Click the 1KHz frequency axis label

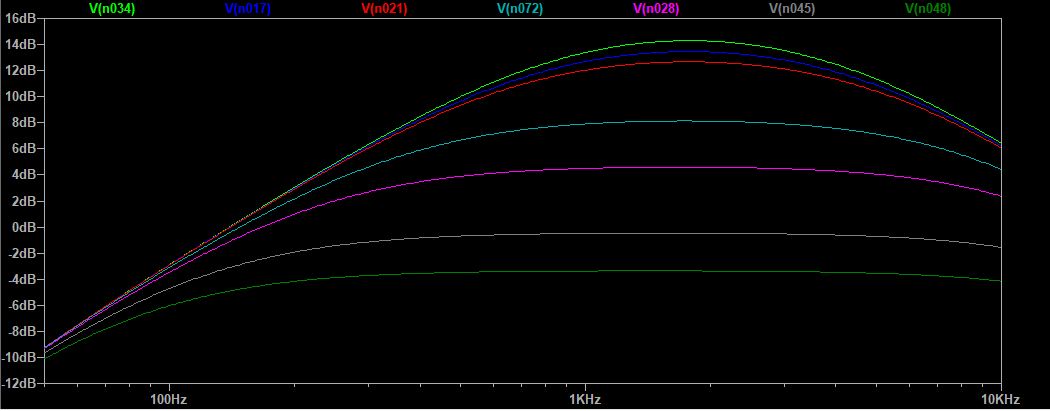[x=585, y=400]
